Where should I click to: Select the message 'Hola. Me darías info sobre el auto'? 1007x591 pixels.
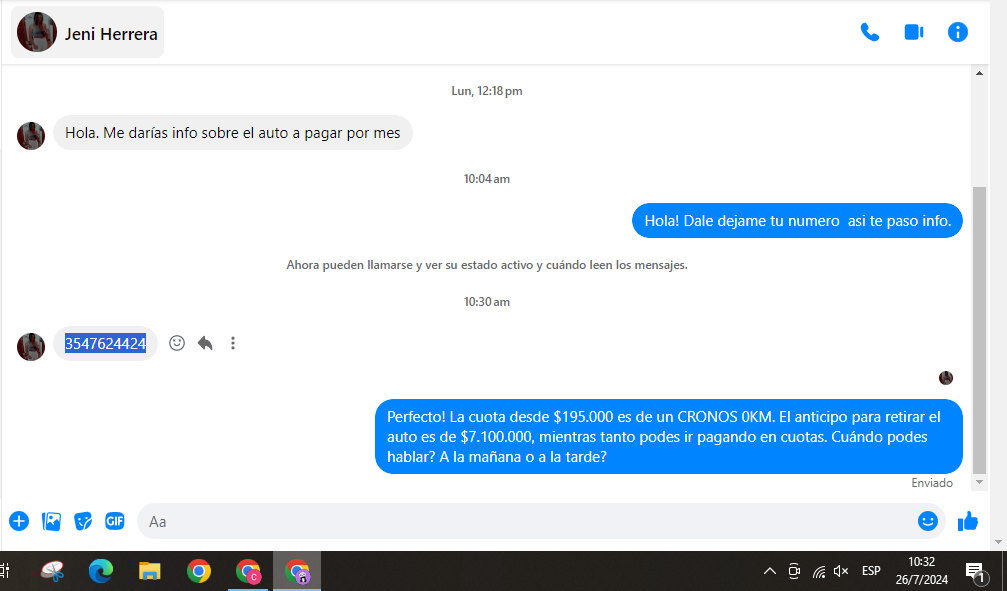tap(232, 133)
